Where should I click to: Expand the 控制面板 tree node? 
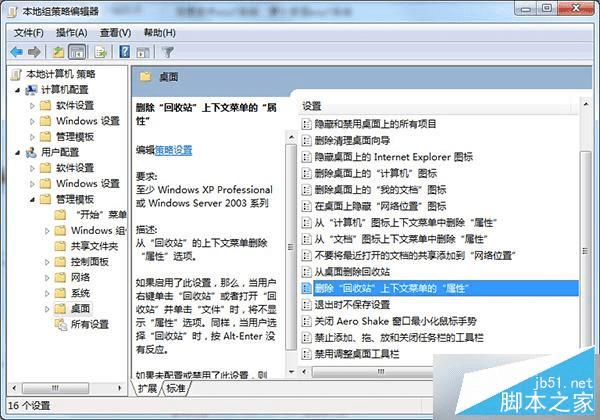pos(47,262)
